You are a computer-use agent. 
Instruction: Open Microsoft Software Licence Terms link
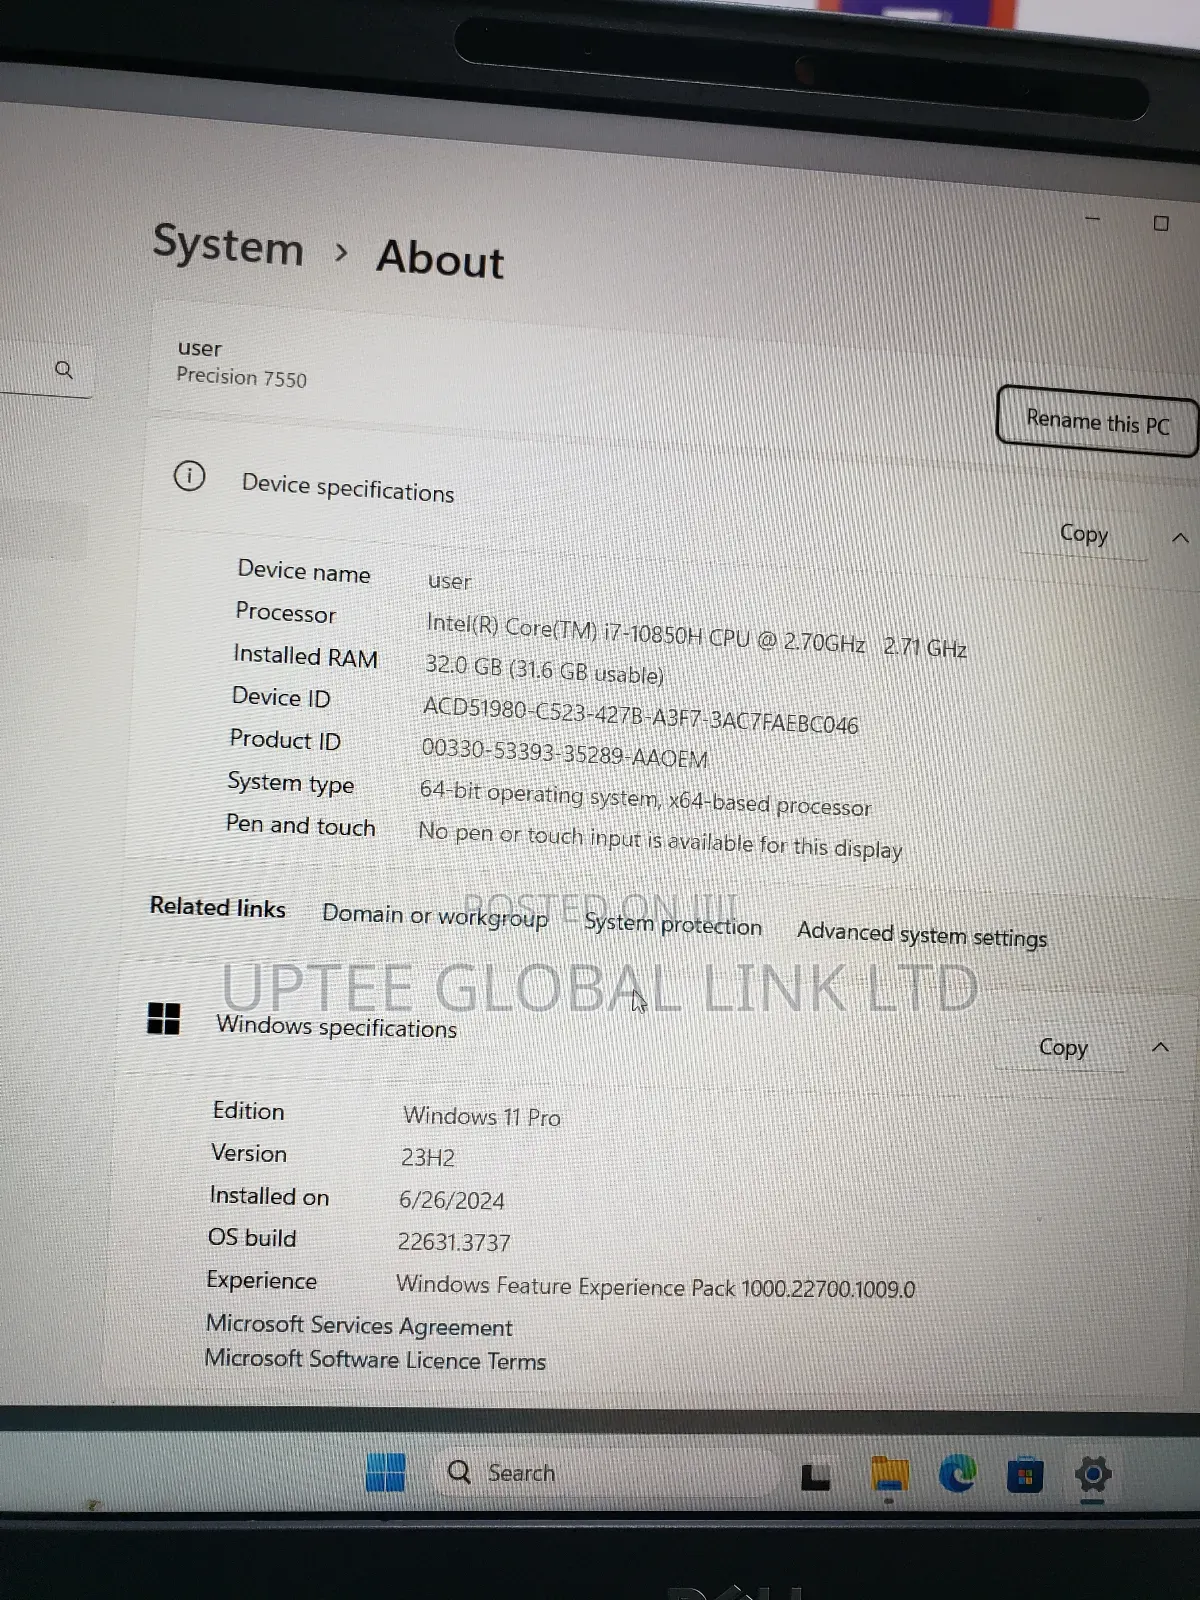coord(375,1360)
